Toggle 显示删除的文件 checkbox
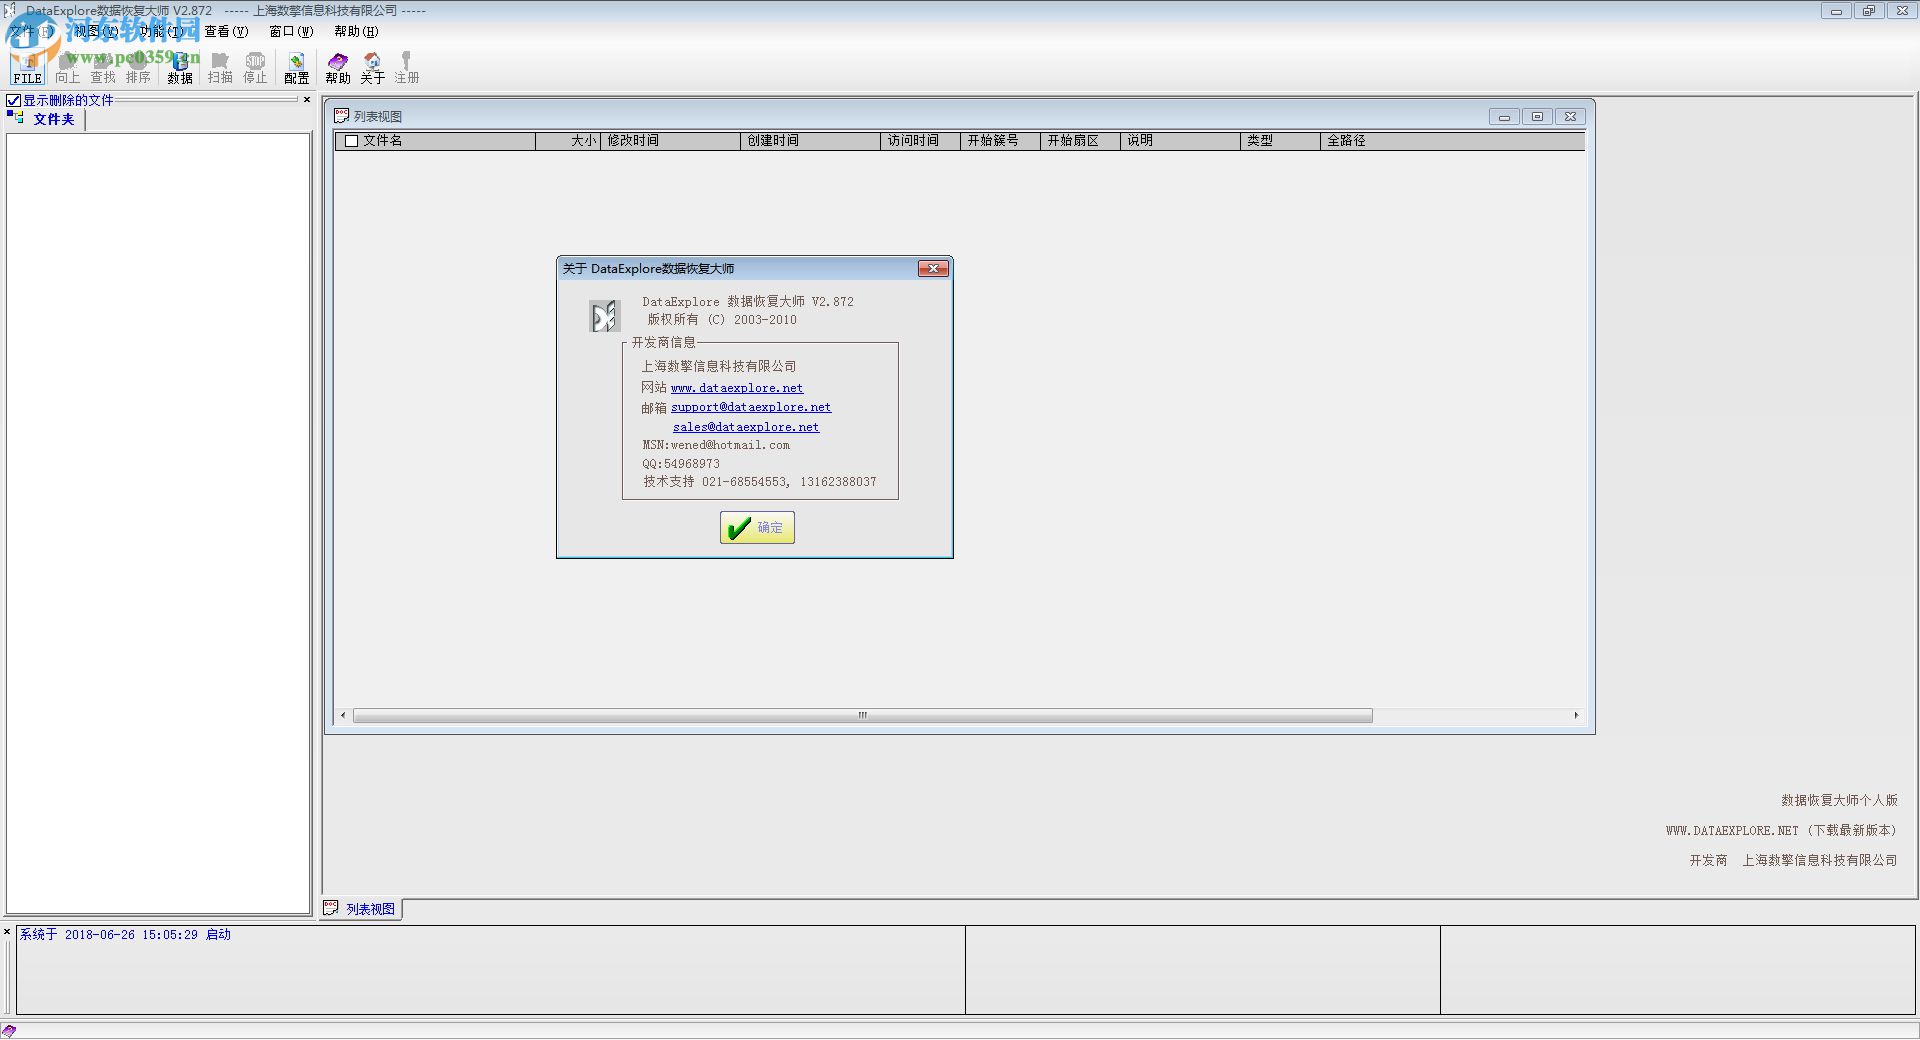This screenshot has width=1920, height=1040. pos(14,101)
